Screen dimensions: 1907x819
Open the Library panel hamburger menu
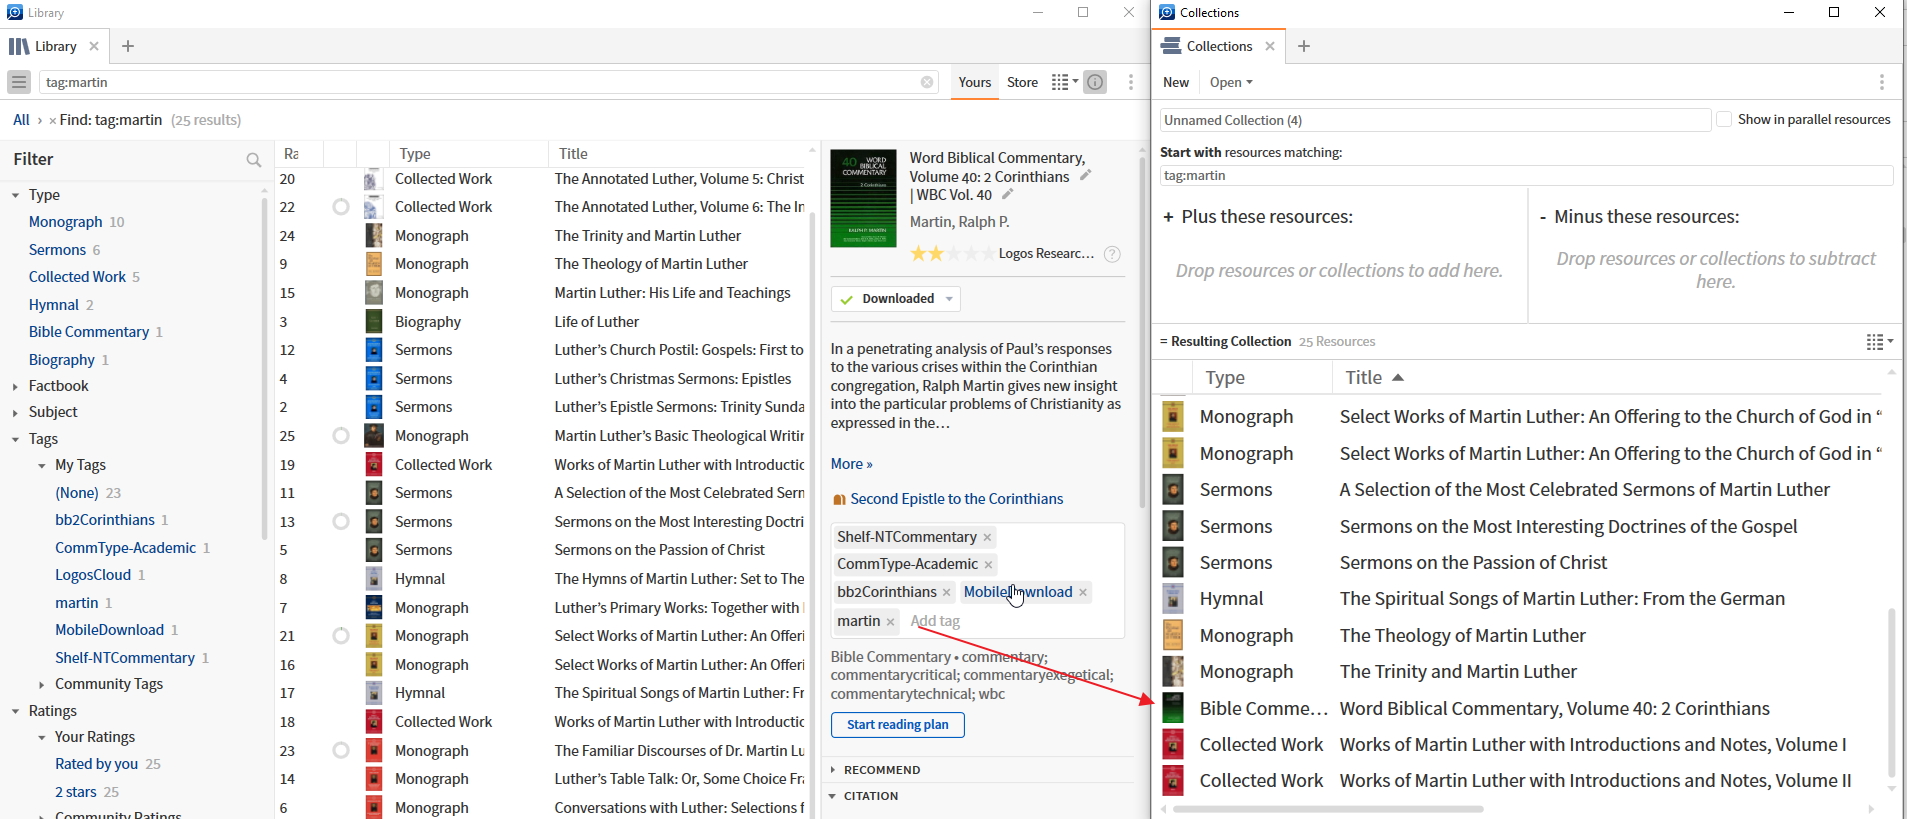click(18, 82)
